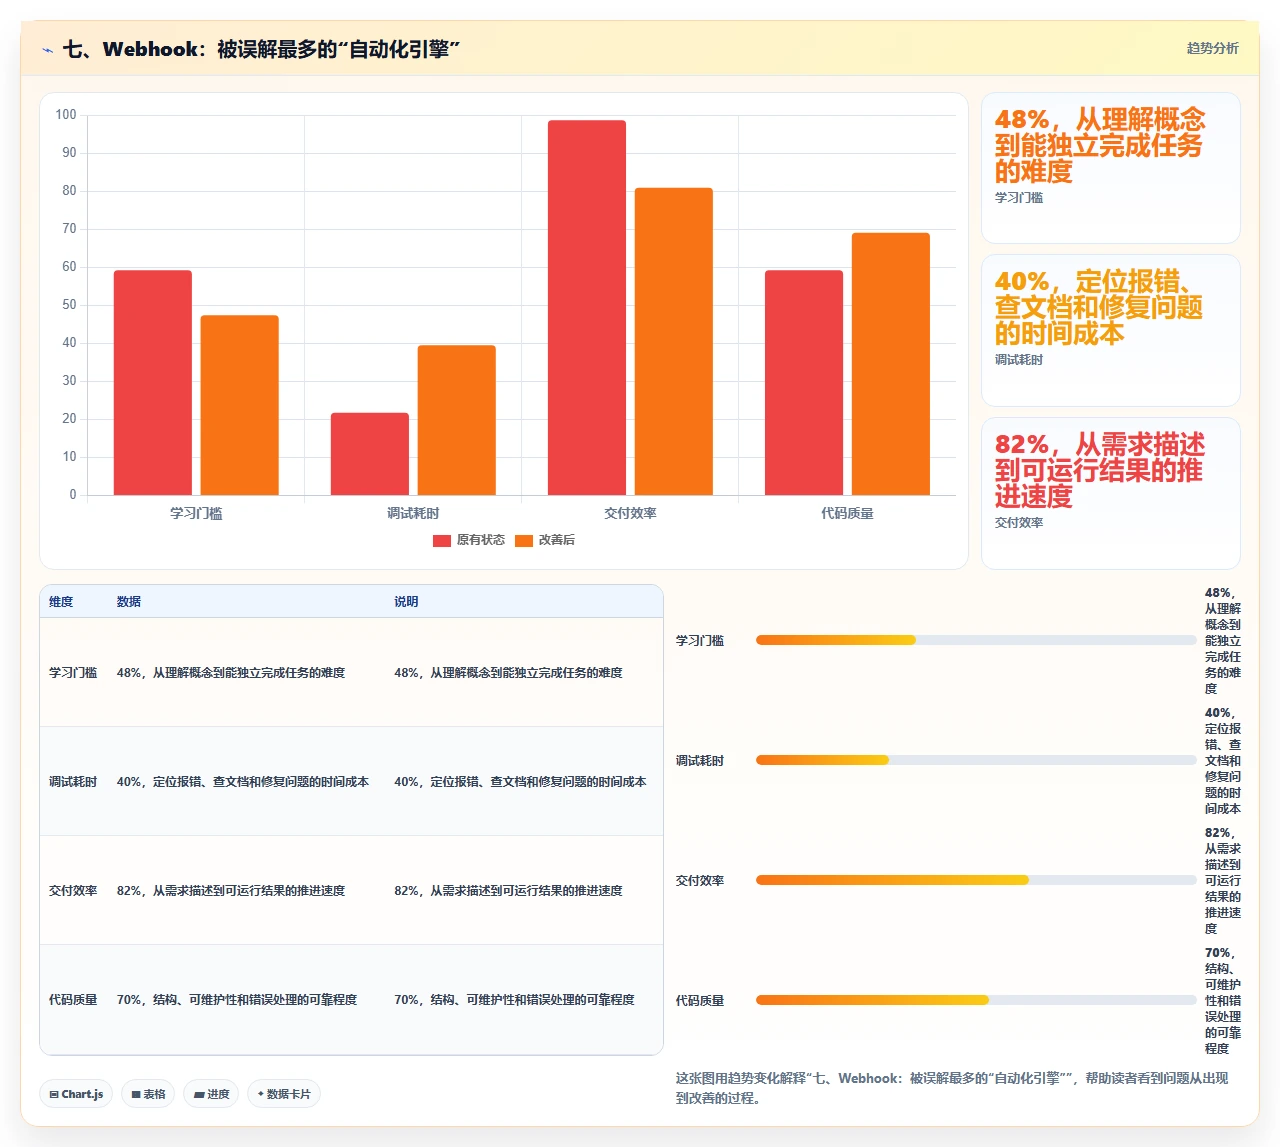Screen dimensions: 1280x1147
Task: Select the 代码质量 table row
Action: pos(351,999)
